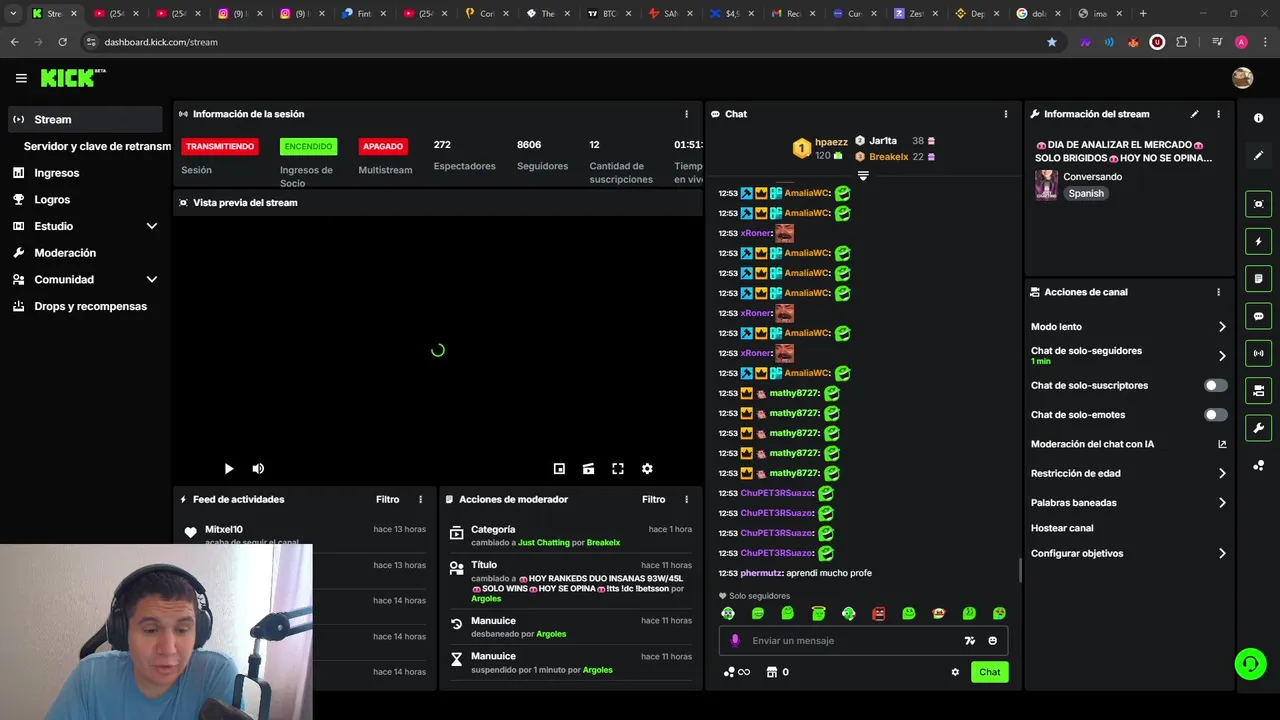Toggle theater mode in stream preview
Image resolution: width=1280 pixels, height=720 pixels.
point(588,468)
